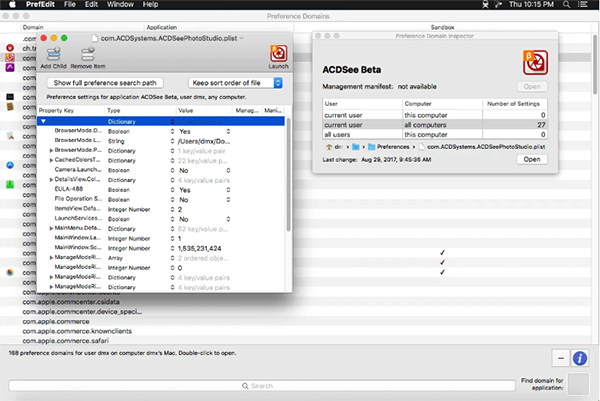Click the ACDSee Beta icon in the inspector
This screenshot has width=600, height=401.
click(535, 62)
